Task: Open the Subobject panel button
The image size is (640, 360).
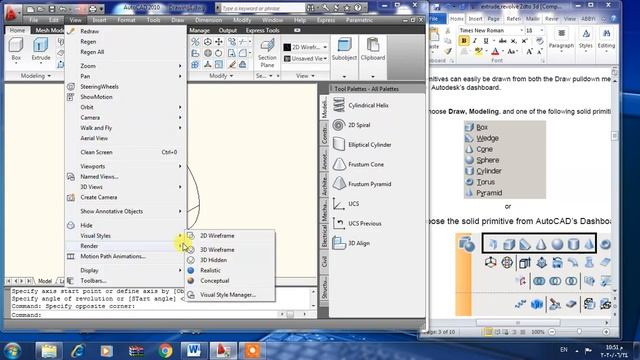Action: [344, 49]
